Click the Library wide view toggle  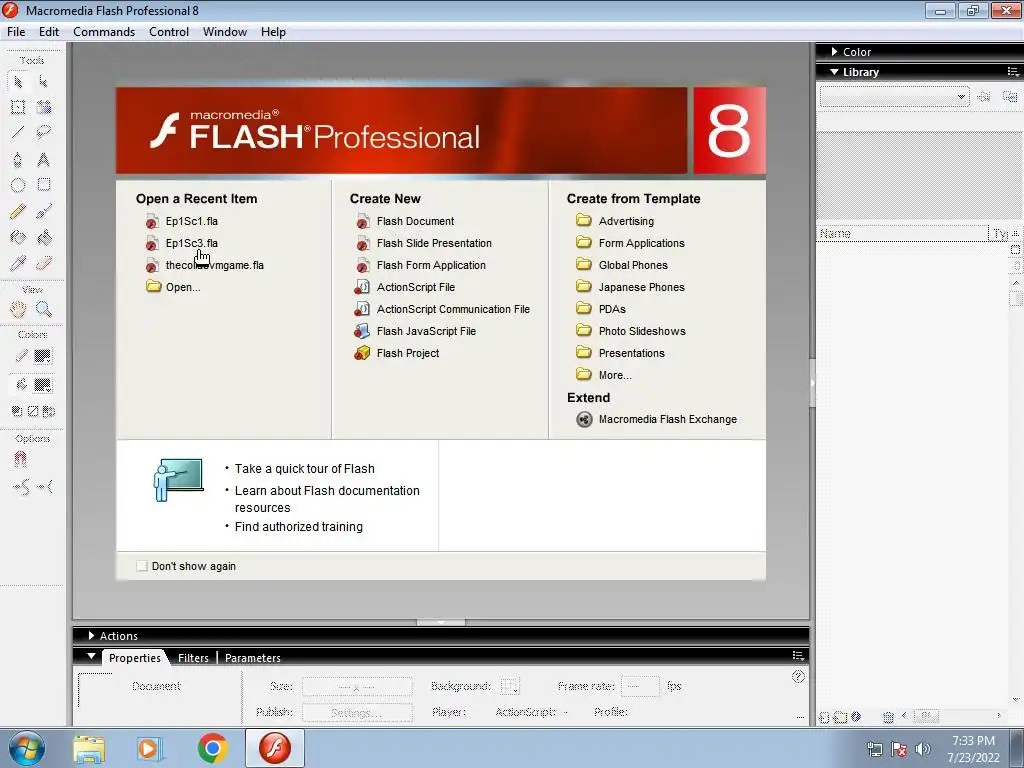pos(1016,249)
